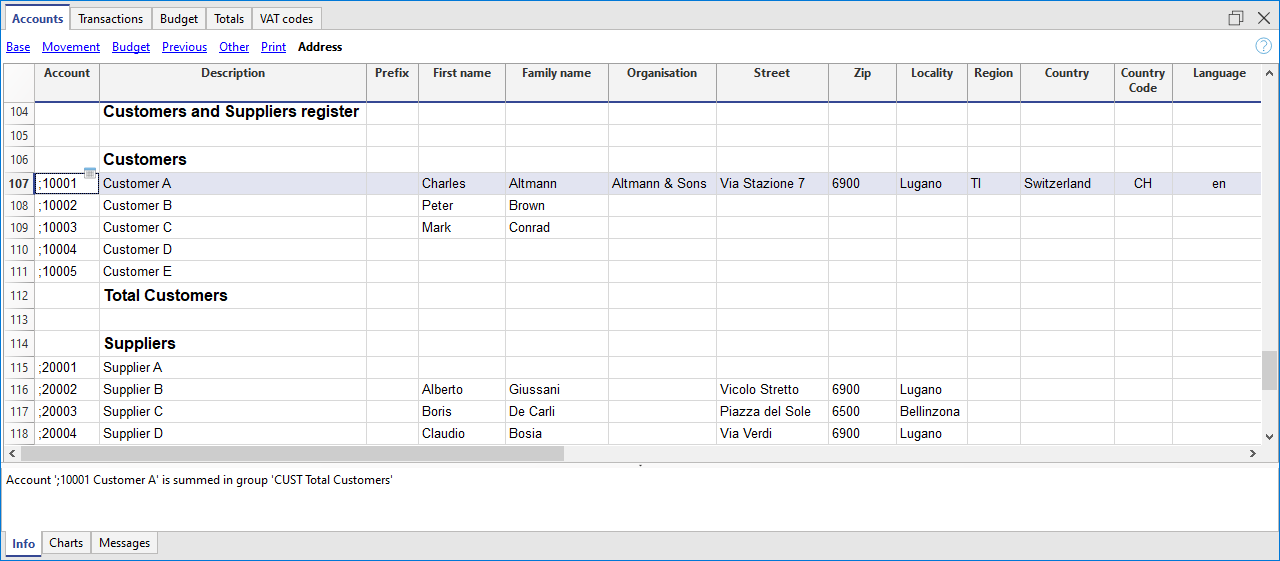The height and width of the screenshot is (561, 1280).
Task: Click the vertical scrollbar down arrow
Action: [1270, 437]
